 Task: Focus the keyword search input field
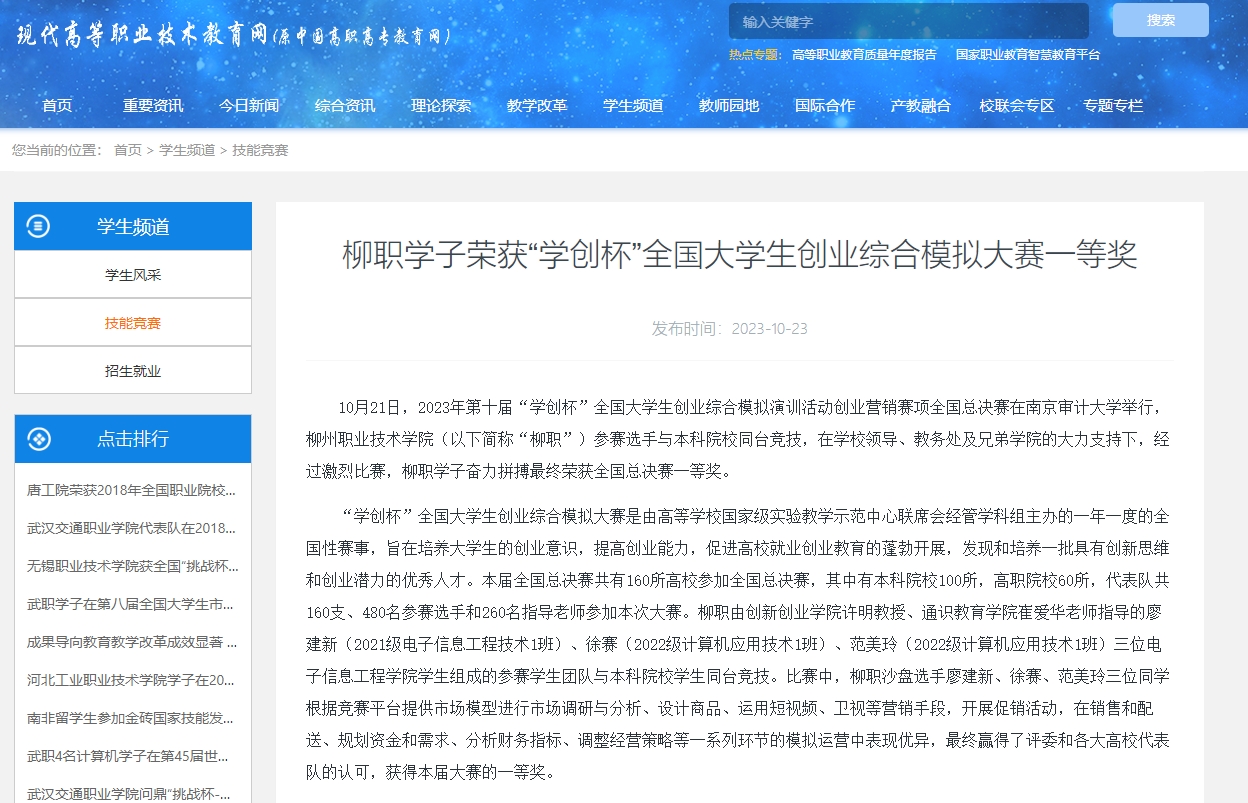click(x=908, y=21)
